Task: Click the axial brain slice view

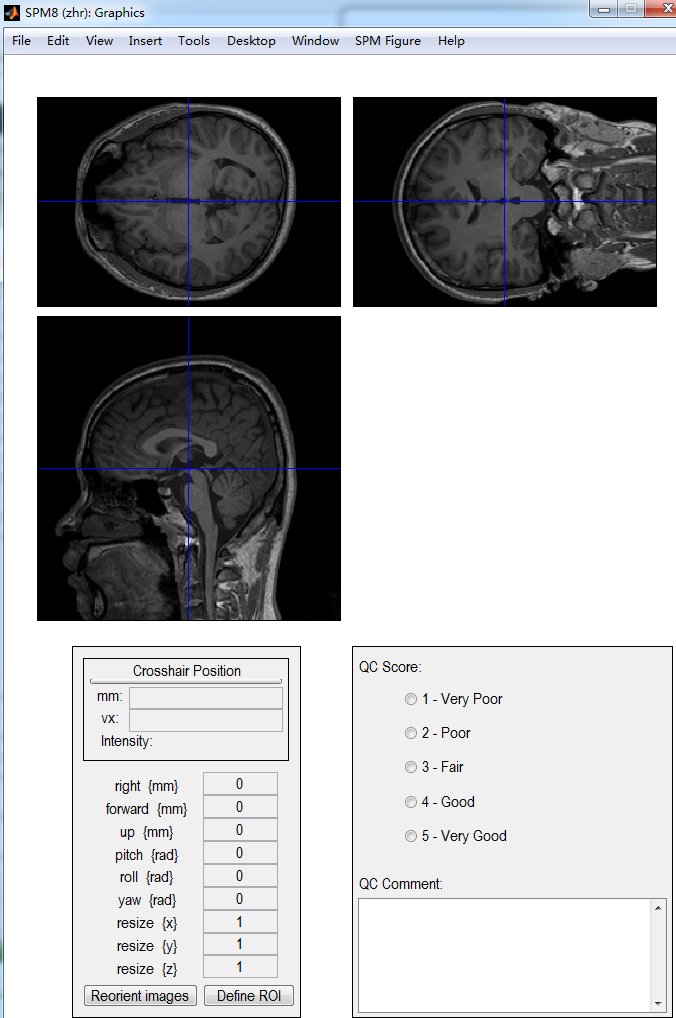Action: pyautogui.click(x=189, y=202)
